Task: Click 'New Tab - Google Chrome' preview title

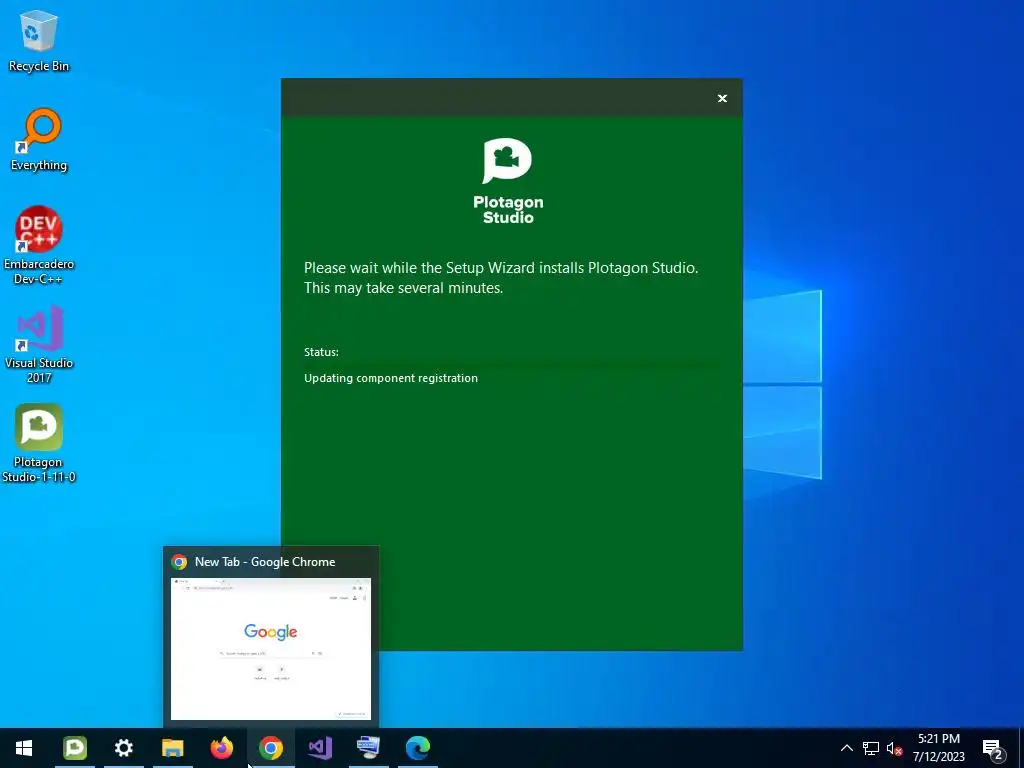Action: click(x=265, y=562)
